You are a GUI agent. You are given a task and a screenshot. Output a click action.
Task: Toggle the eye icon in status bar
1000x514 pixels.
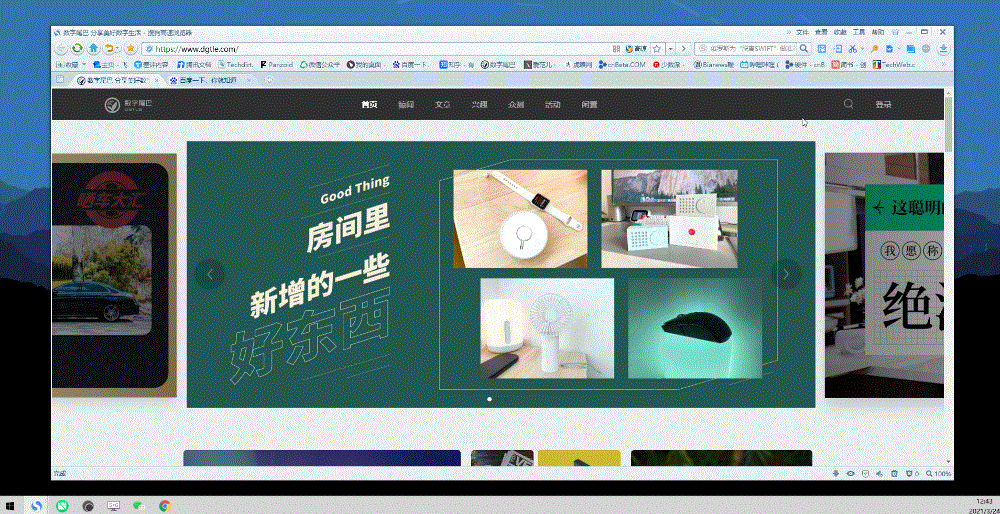[x=850, y=474]
